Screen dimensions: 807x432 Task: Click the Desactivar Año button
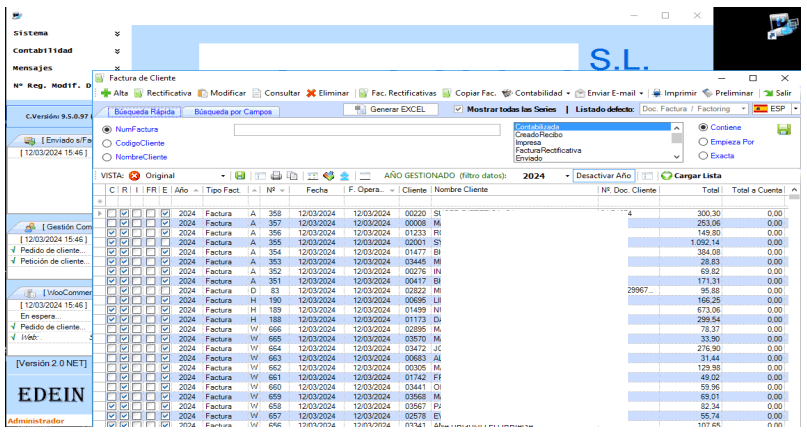[603, 176]
